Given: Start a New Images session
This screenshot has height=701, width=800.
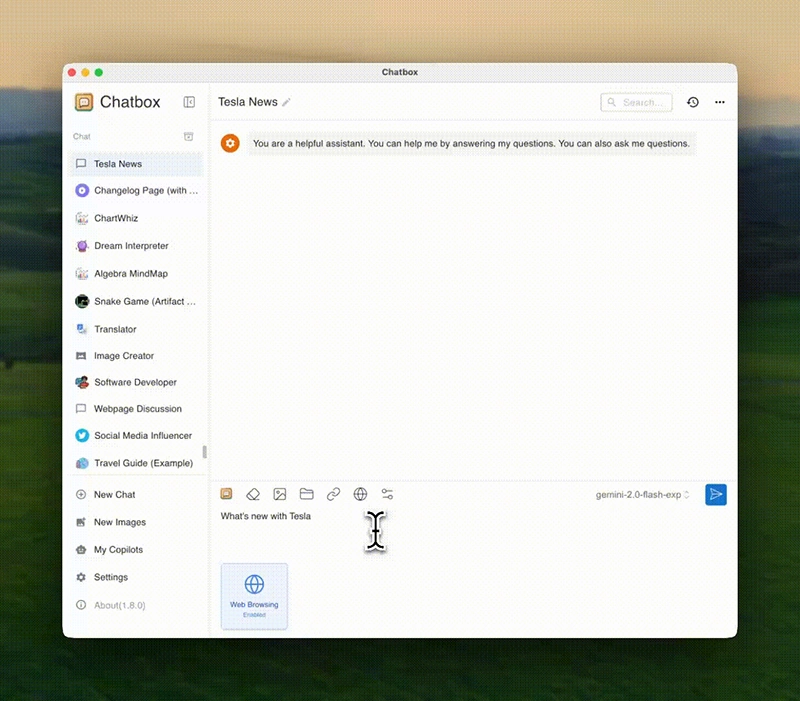Looking at the screenshot, I should pos(136,522).
